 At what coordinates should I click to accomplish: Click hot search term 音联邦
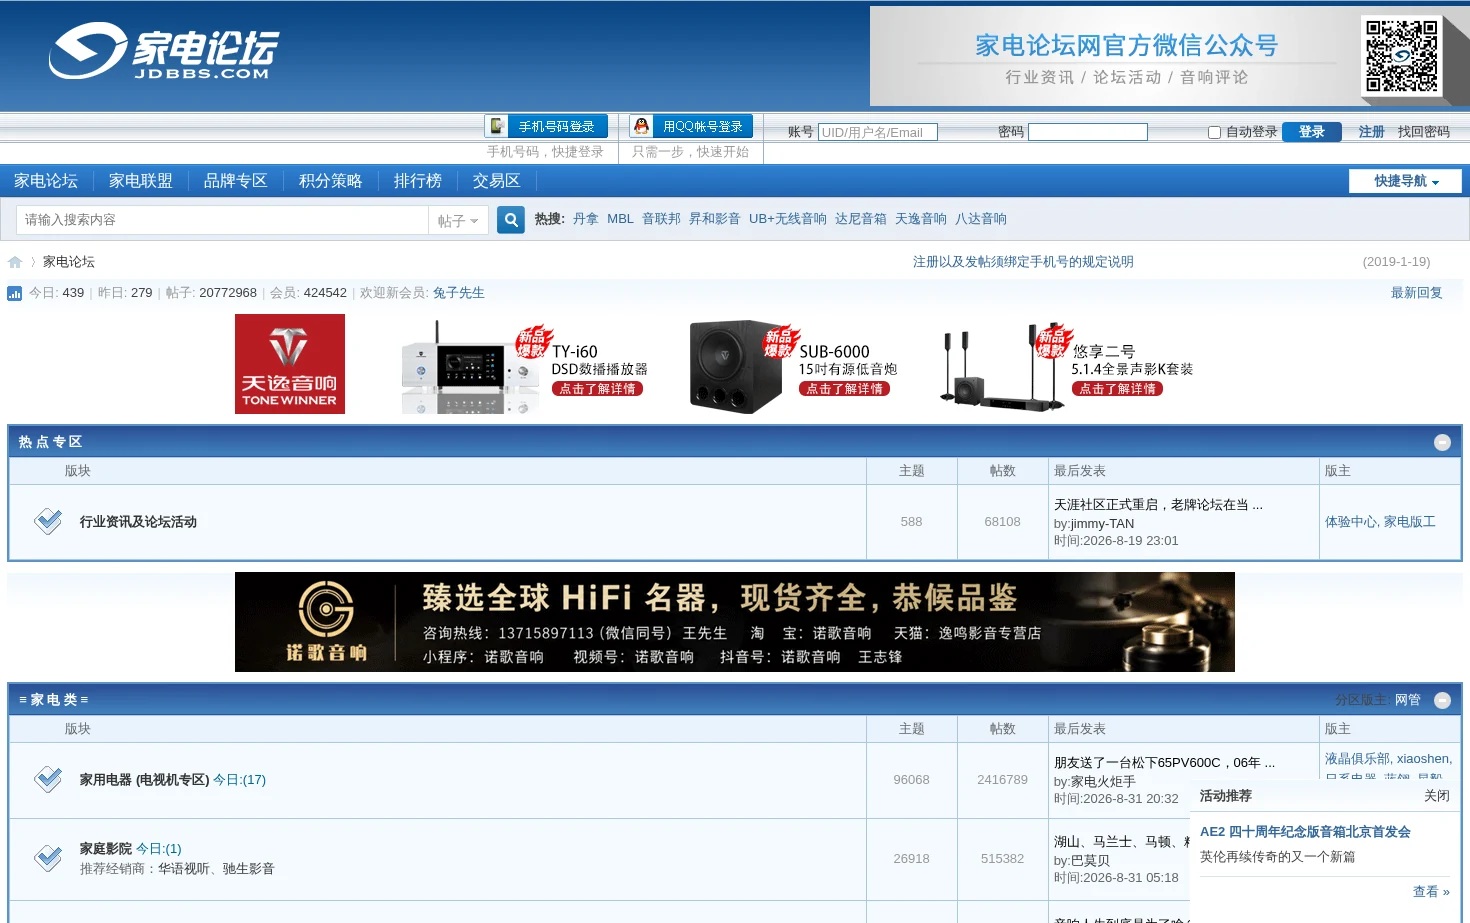tap(661, 219)
